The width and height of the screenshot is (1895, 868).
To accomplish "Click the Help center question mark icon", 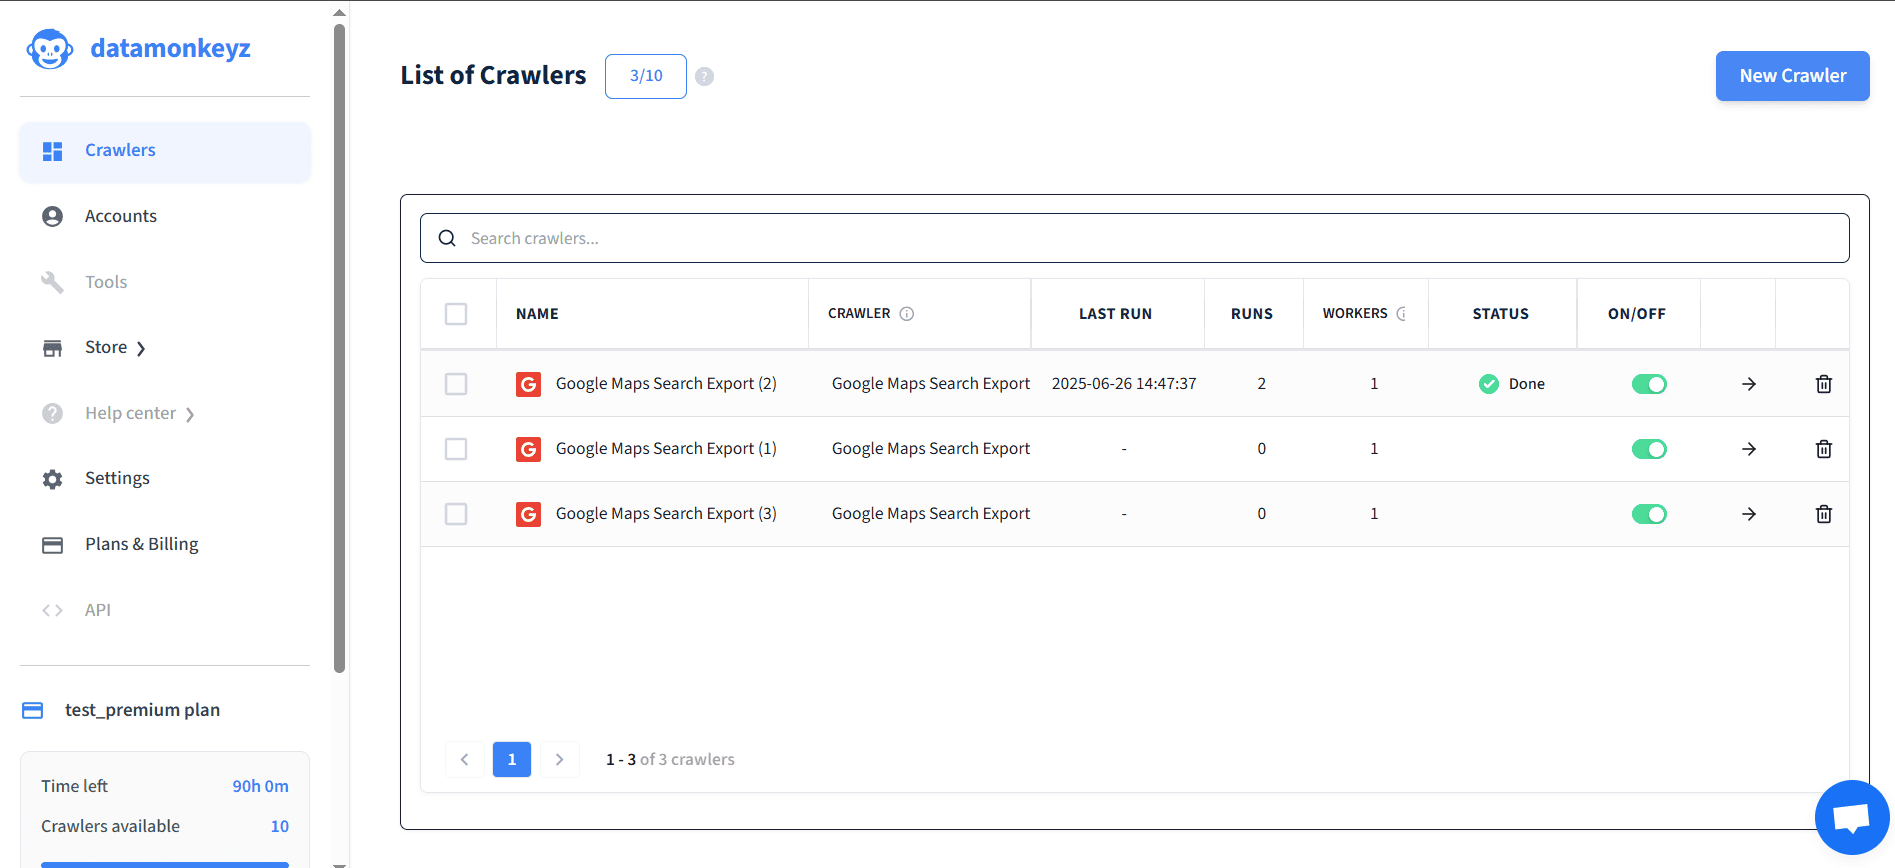I will [x=53, y=413].
